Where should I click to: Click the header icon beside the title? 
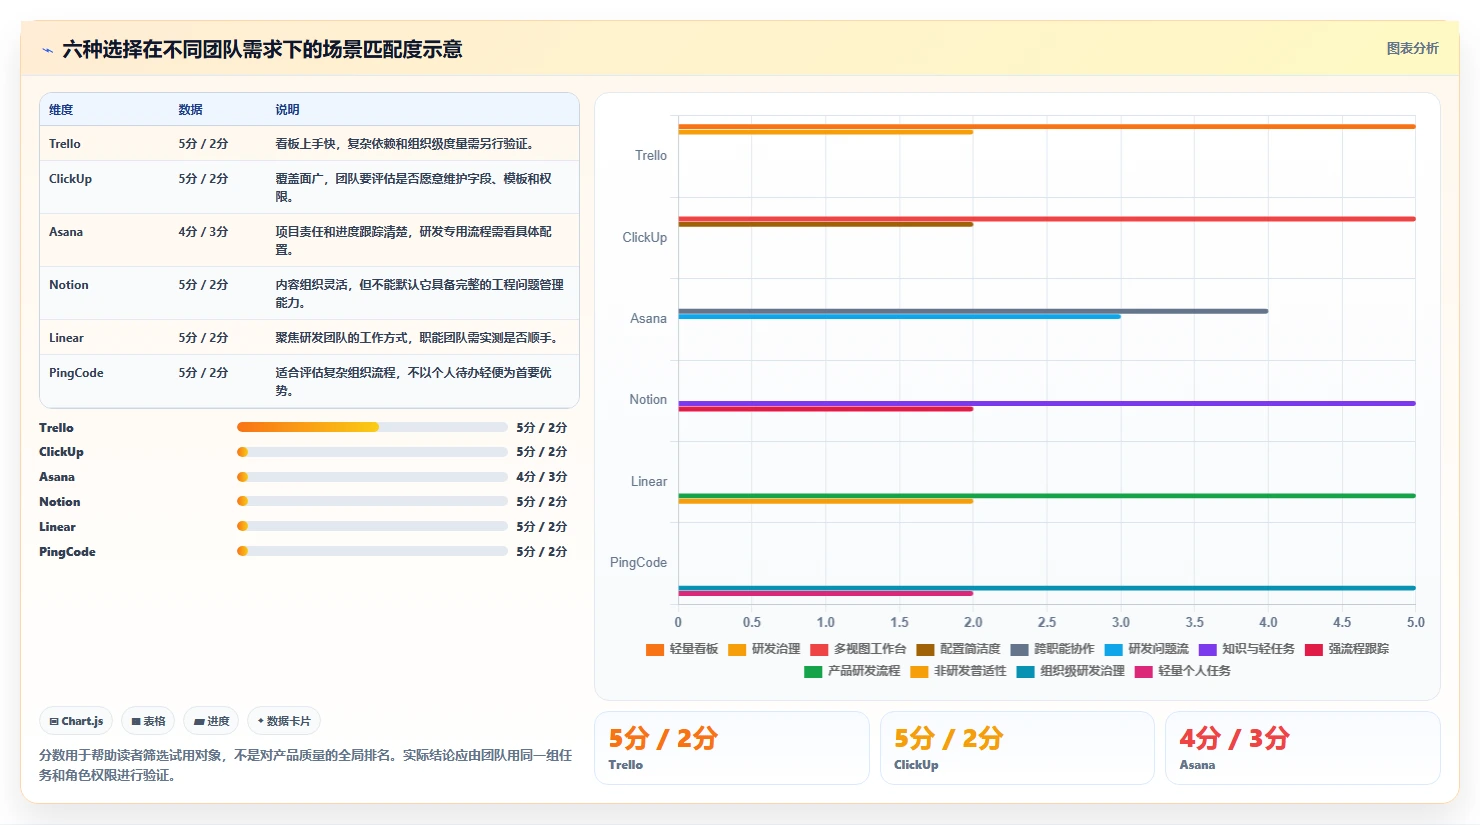47,50
